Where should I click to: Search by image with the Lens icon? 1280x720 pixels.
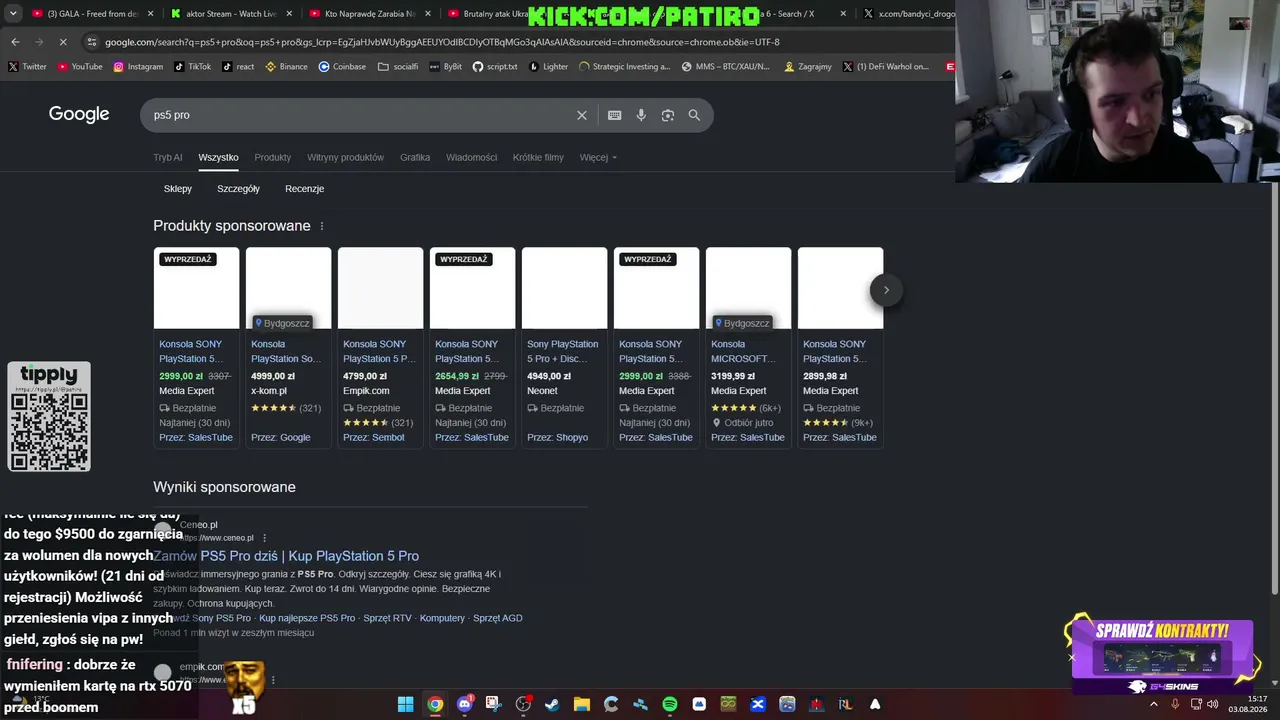pyautogui.click(x=668, y=115)
